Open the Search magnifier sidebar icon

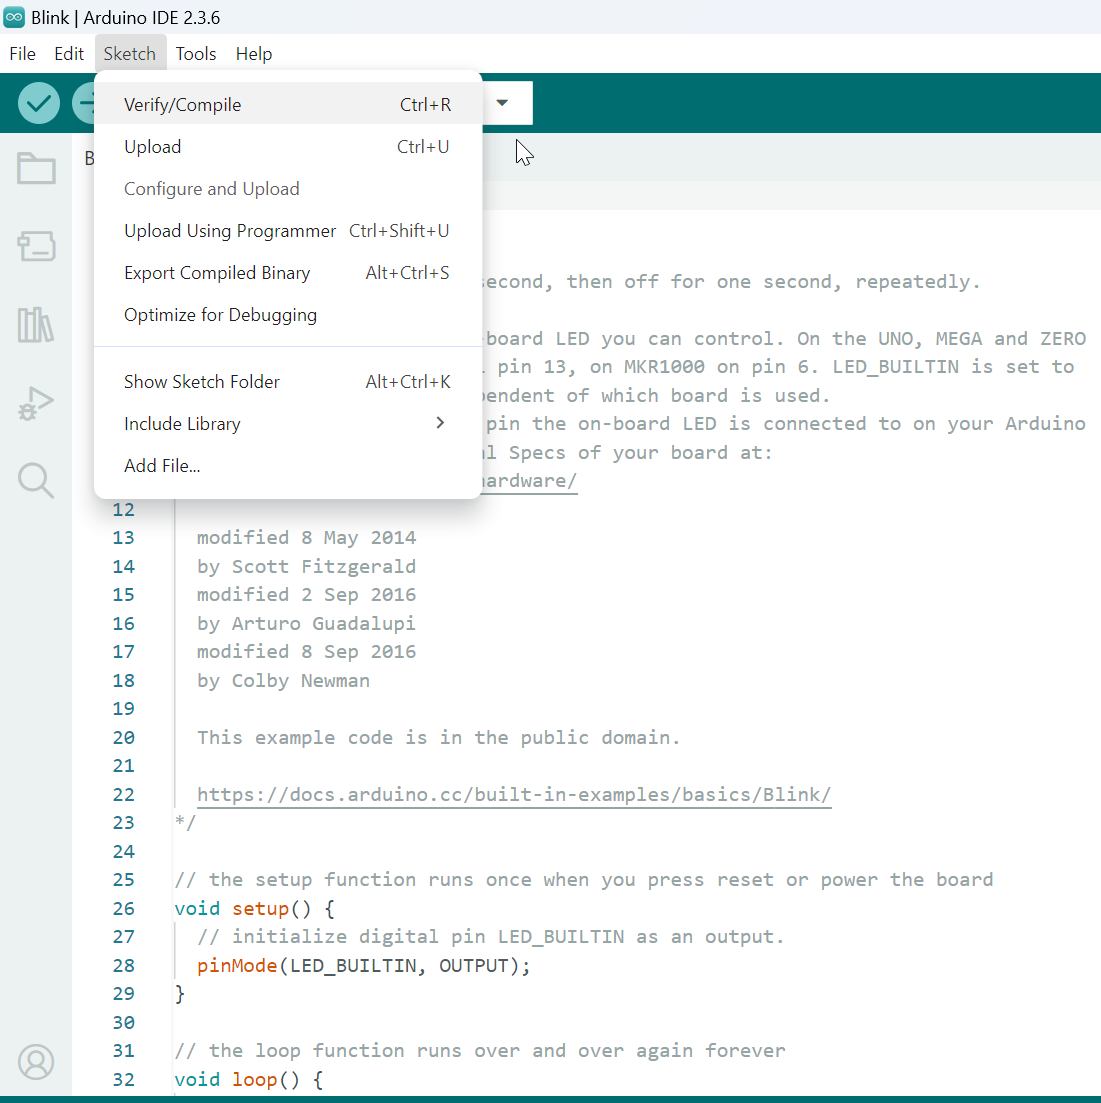pyautogui.click(x=36, y=481)
